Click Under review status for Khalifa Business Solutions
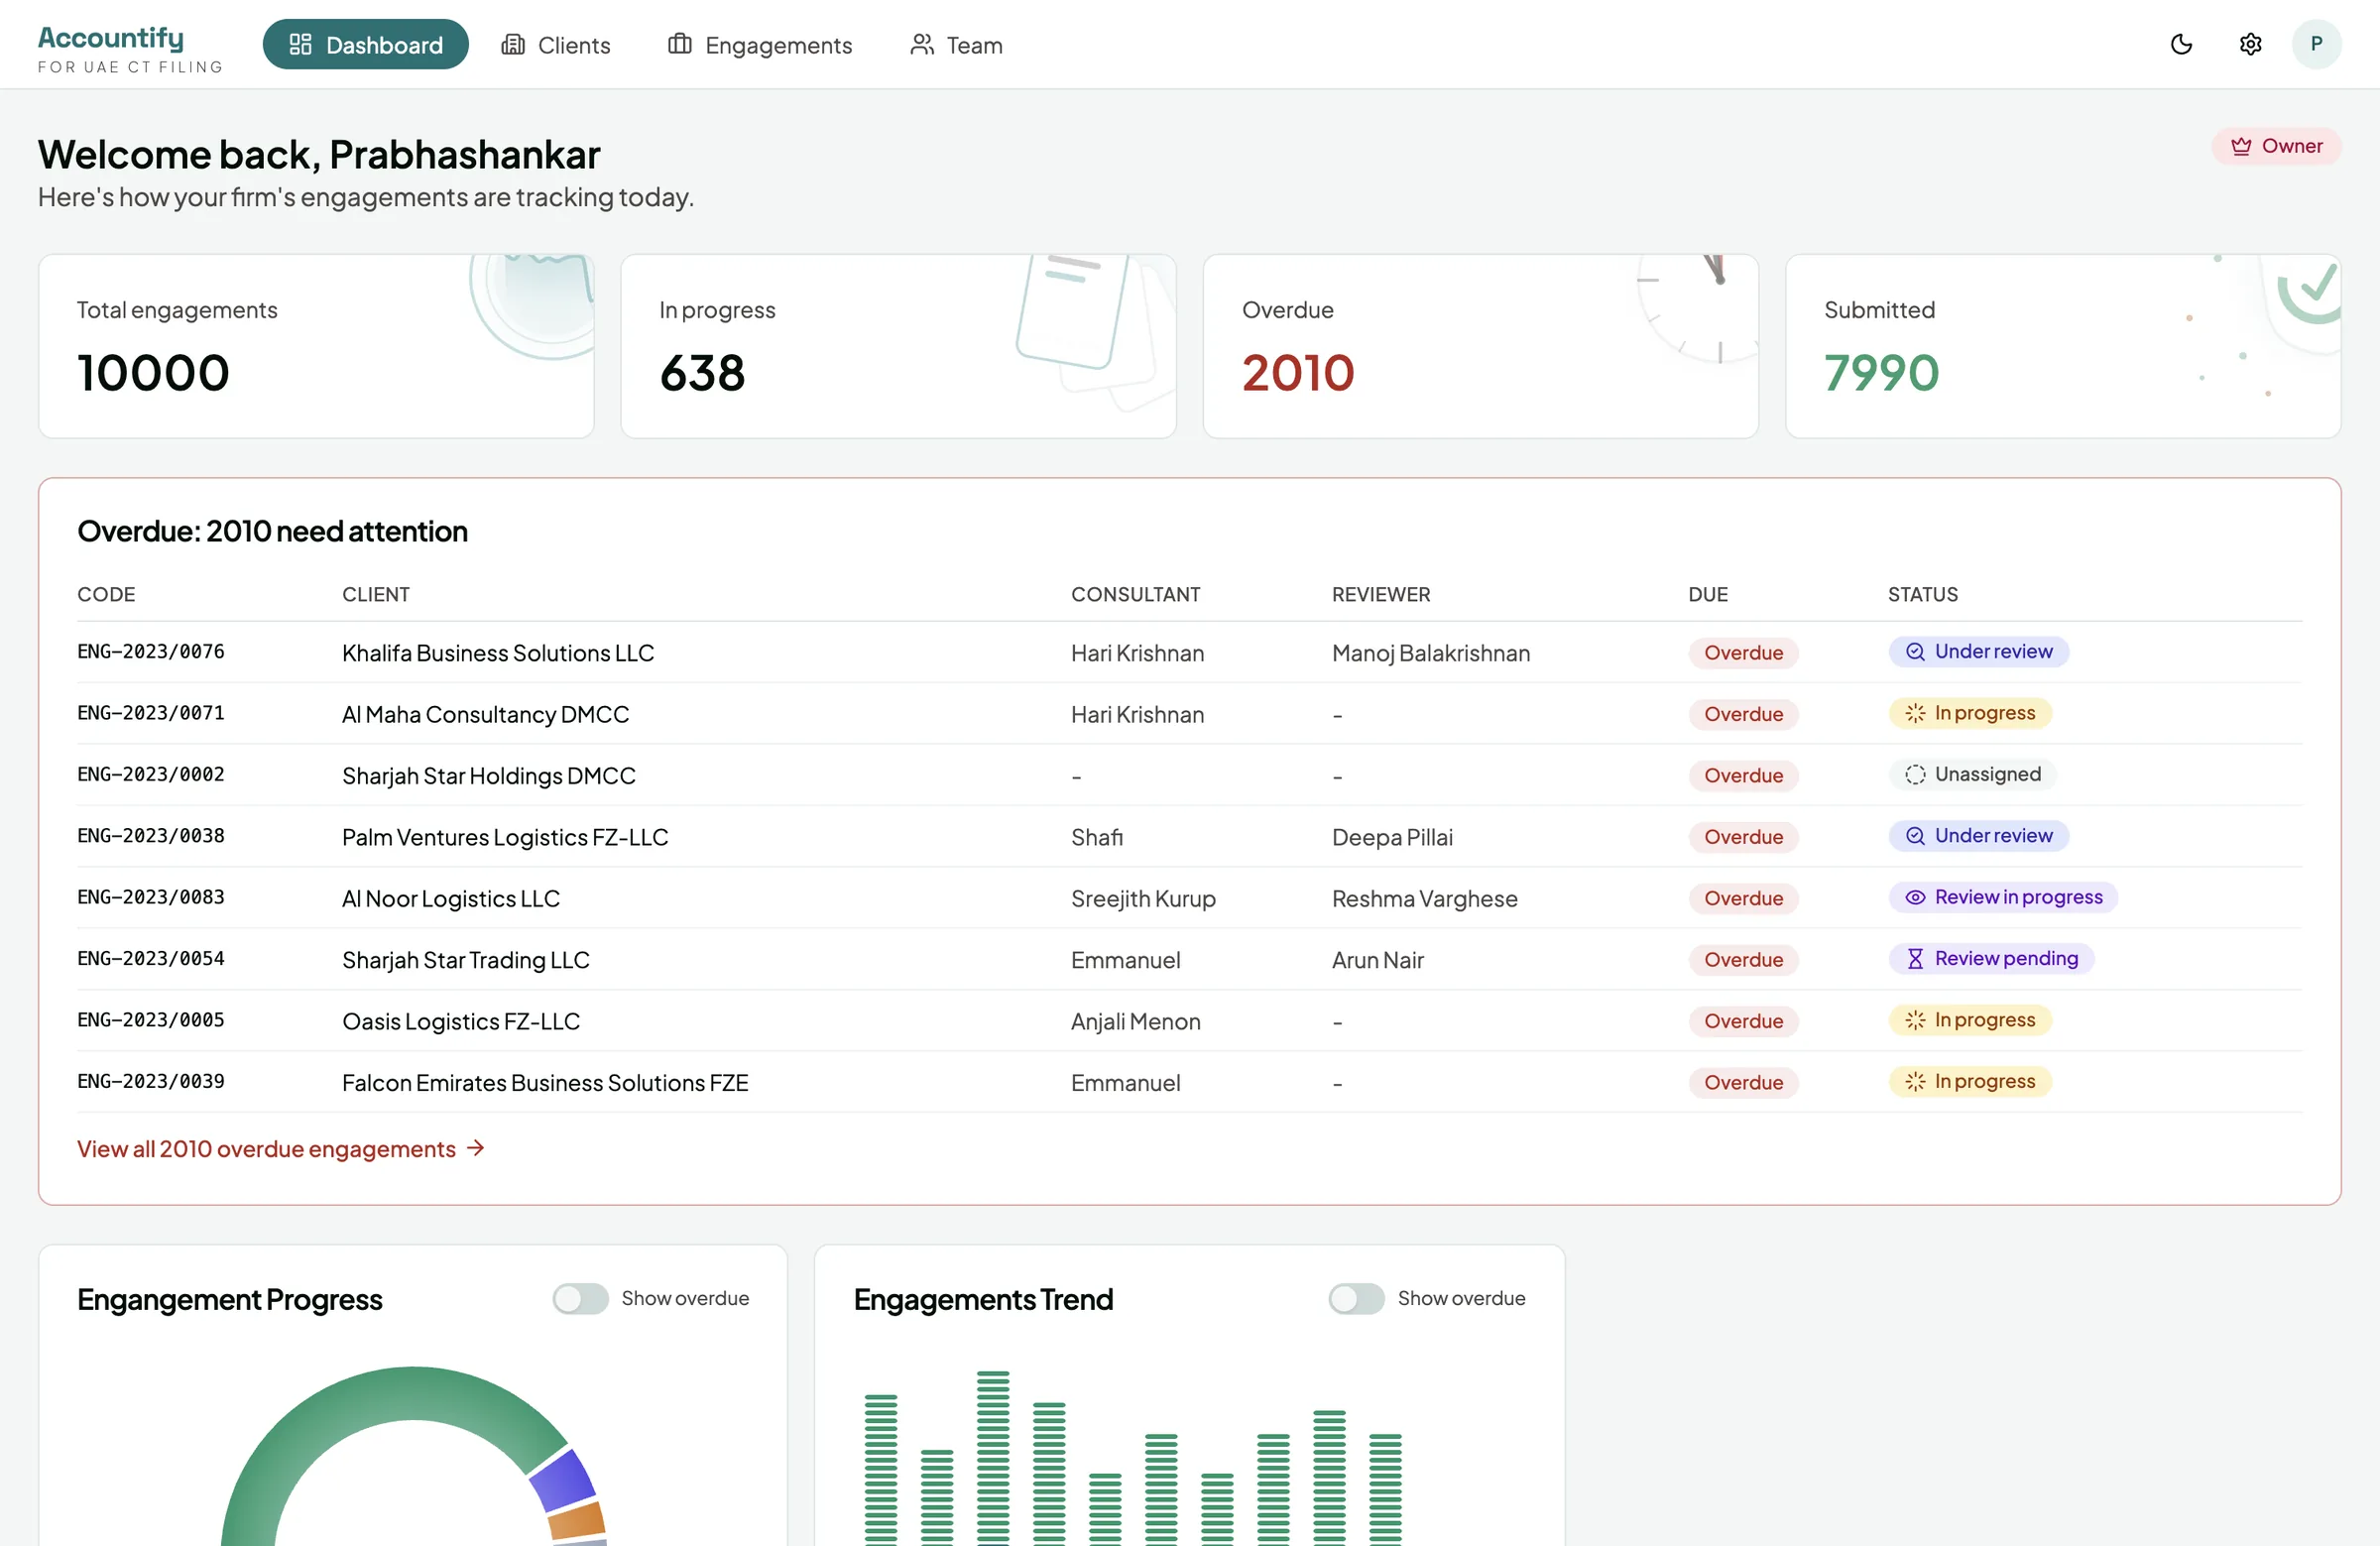 pyautogui.click(x=1978, y=651)
